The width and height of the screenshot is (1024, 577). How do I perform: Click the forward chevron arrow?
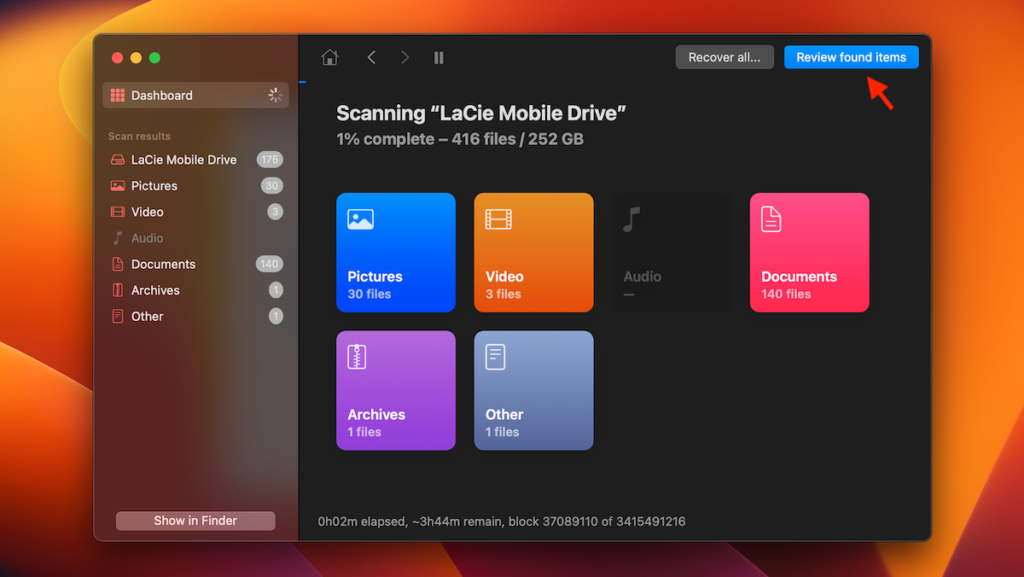[404, 58]
